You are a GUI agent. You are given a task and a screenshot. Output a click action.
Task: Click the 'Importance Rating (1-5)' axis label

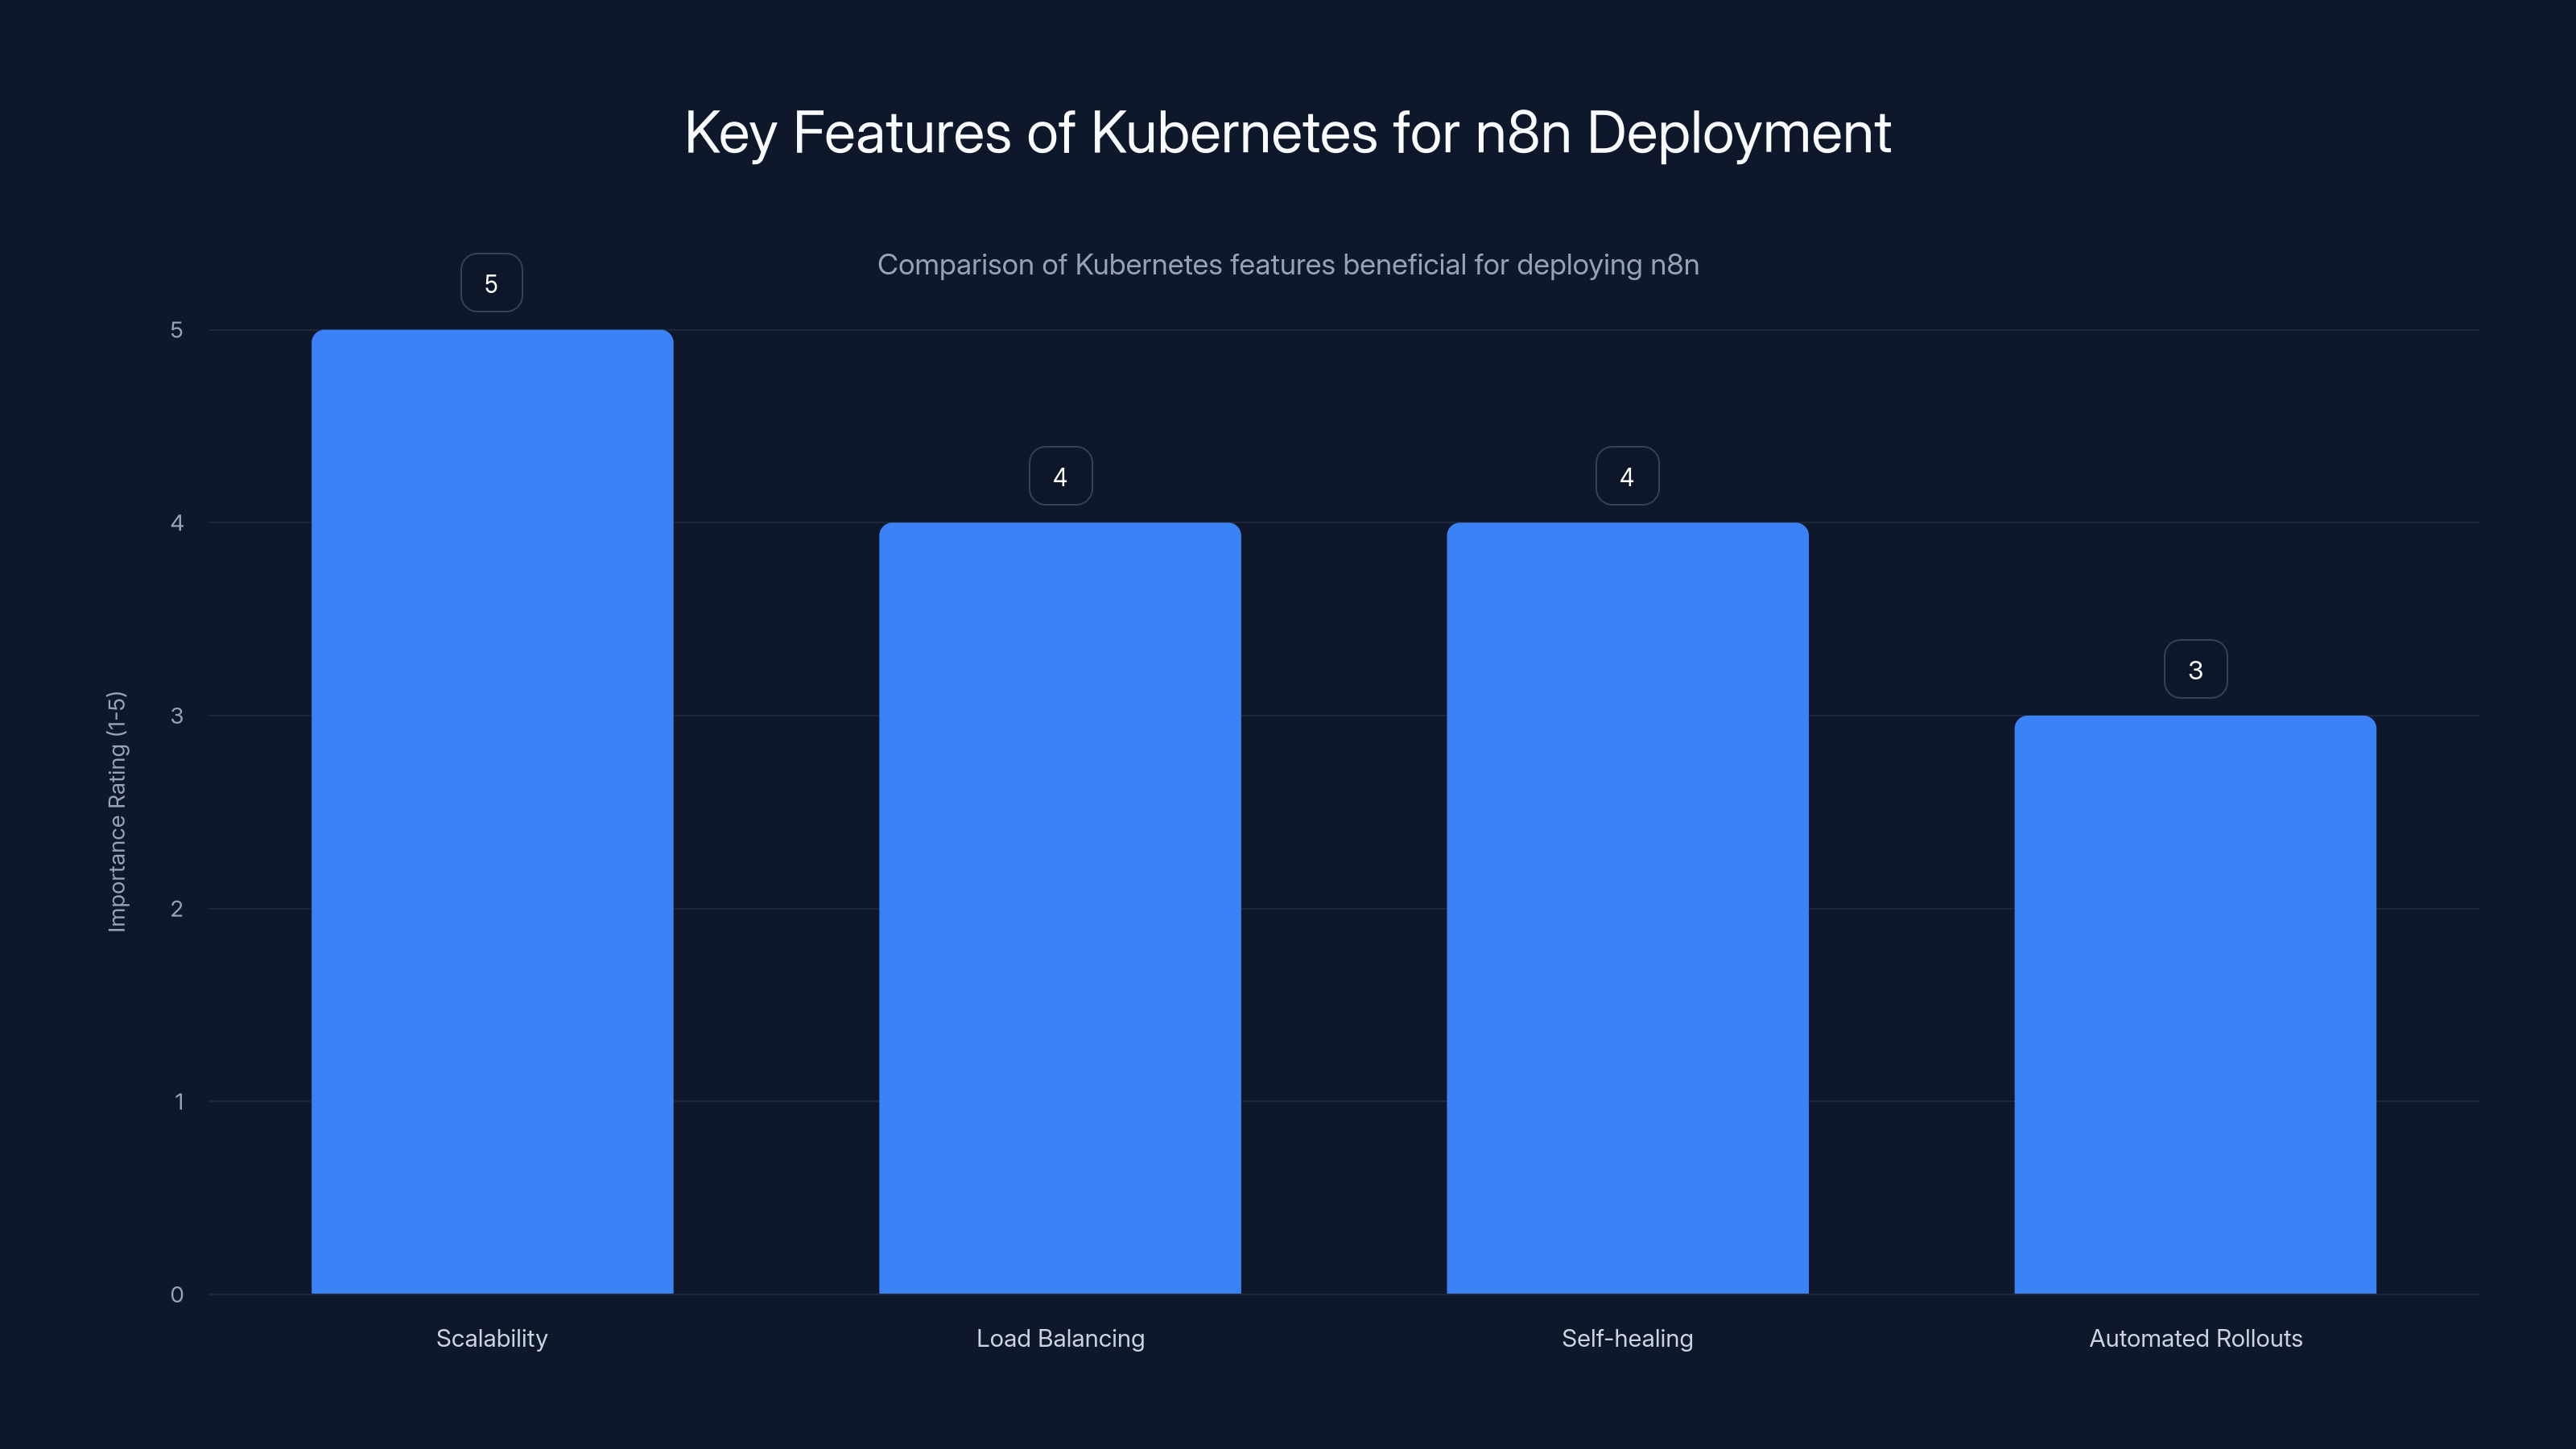(x=117, y=811)
